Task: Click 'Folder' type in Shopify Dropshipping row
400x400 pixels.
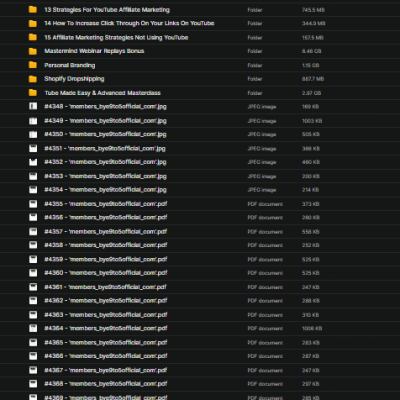Action: 255,79
